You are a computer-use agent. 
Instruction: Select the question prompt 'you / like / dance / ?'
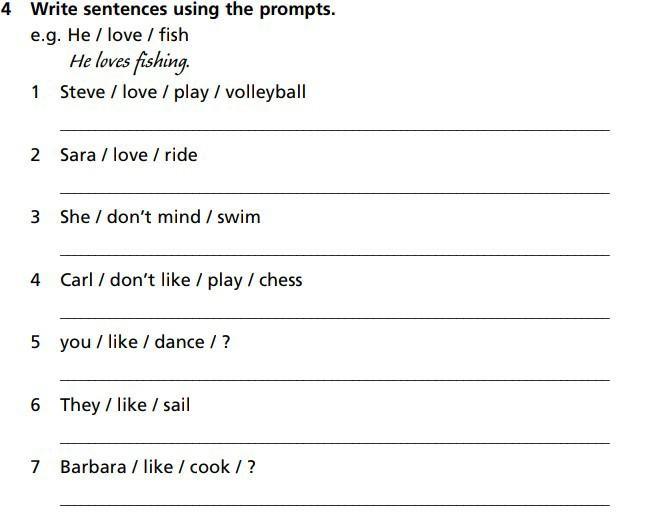[145, 342]
